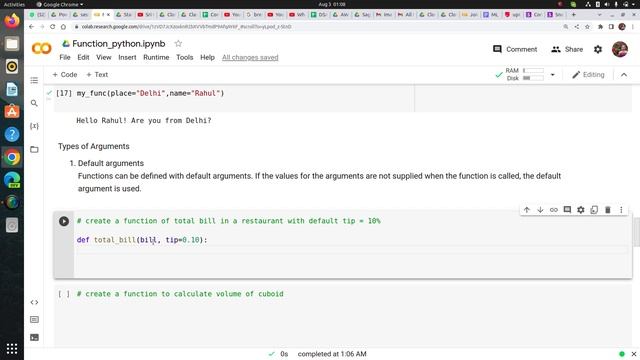Screen dimensions: 640x360
Task: Open more cell actions menu
Action: [621, 210]
